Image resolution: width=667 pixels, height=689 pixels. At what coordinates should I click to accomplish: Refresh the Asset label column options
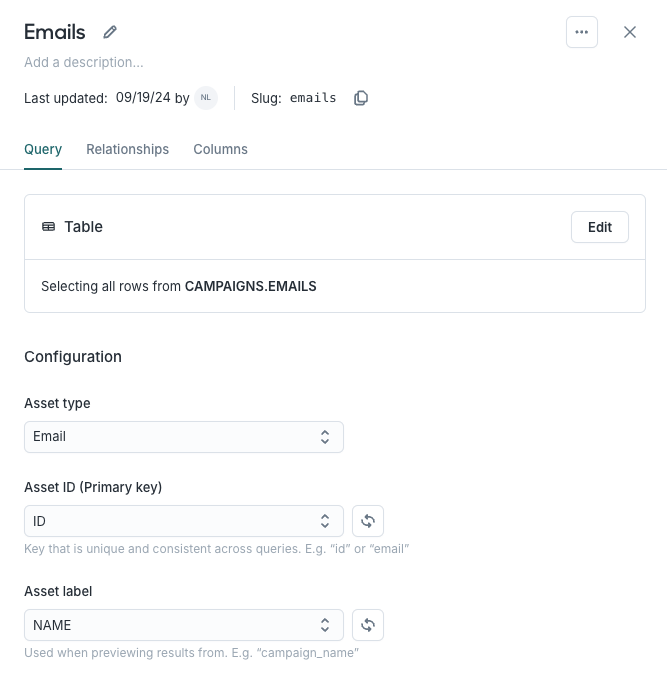click(368, 625)
